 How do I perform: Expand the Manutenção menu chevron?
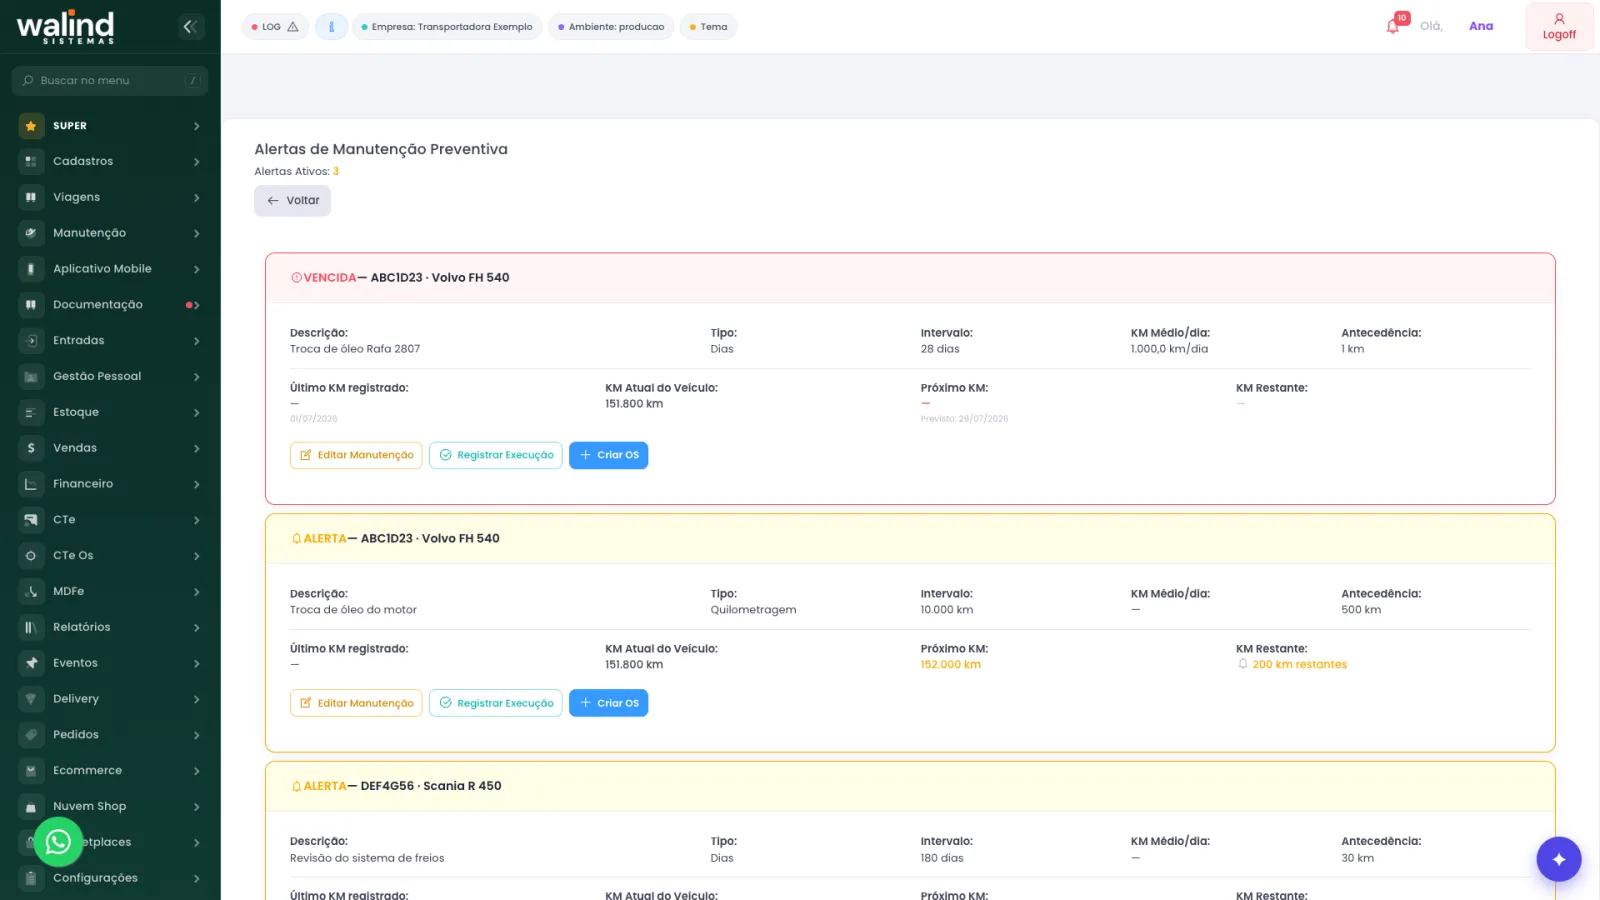click(197, 233)
